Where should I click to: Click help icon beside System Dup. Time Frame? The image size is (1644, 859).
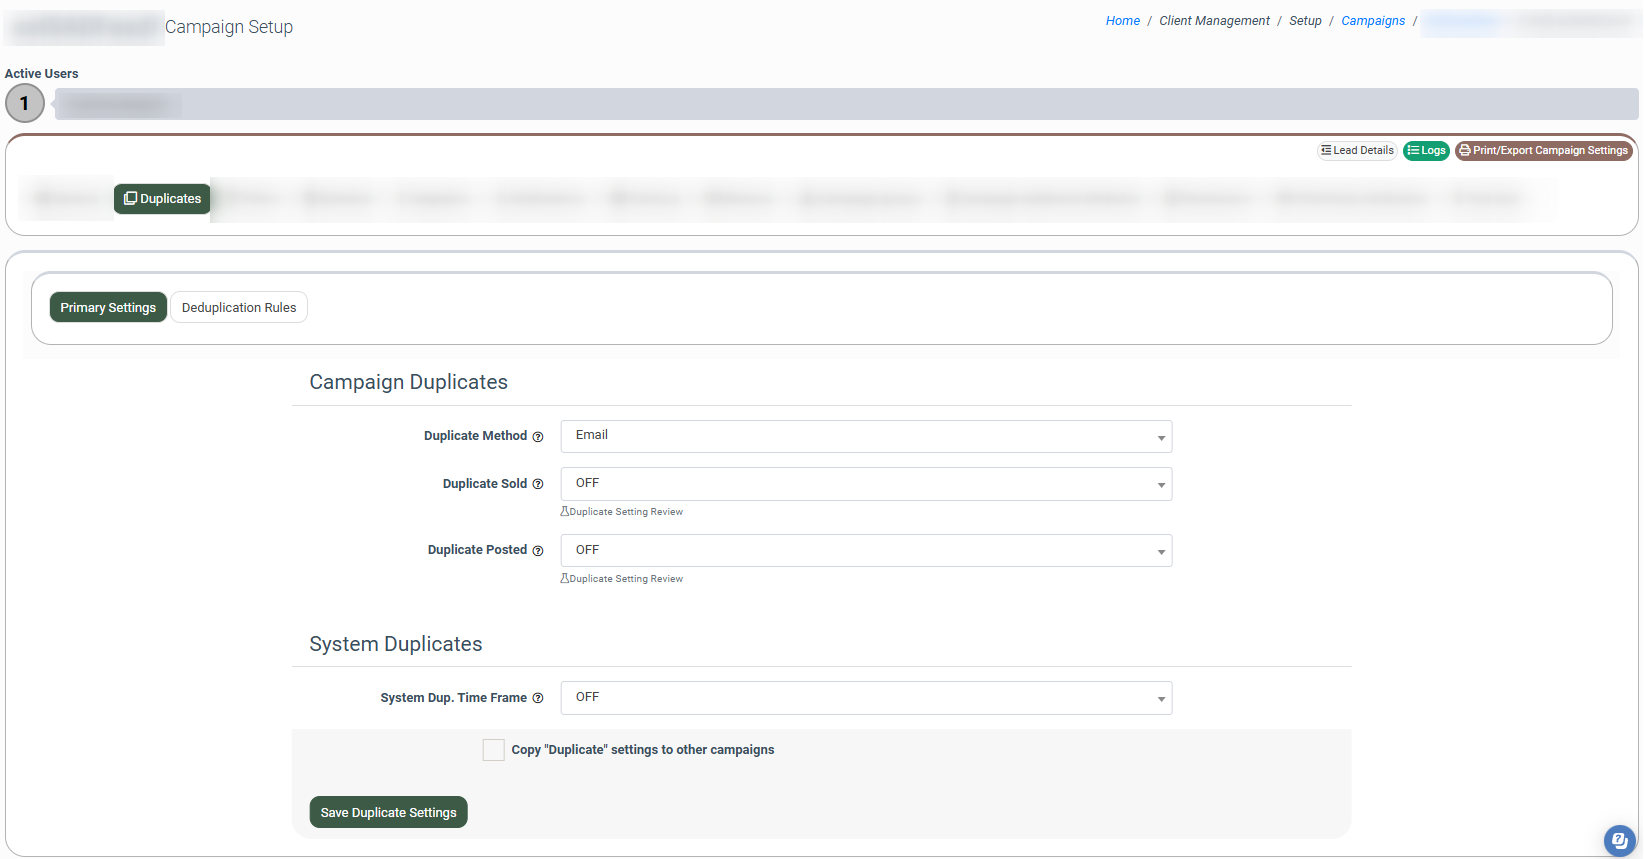[538, 699]
